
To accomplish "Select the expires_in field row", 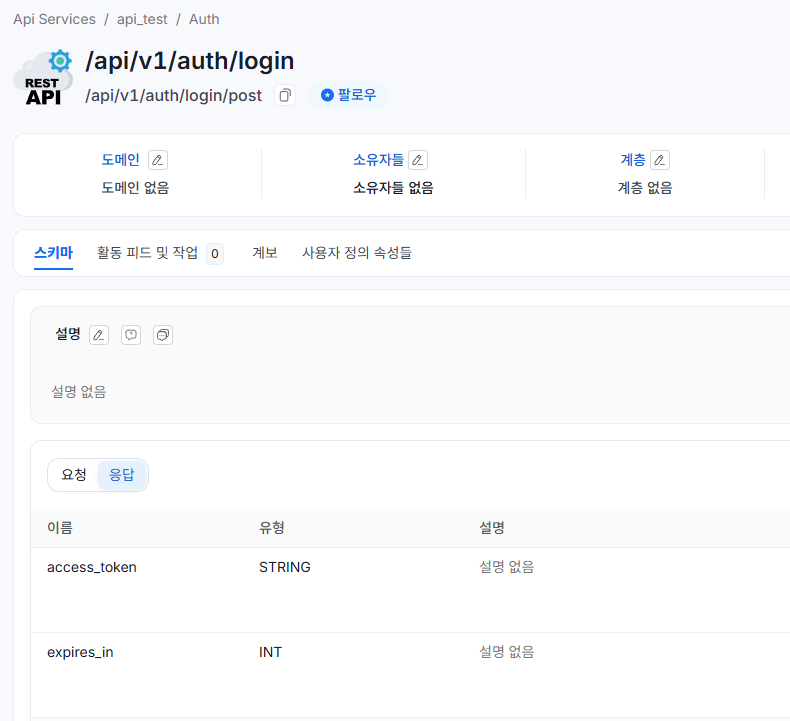I will pyautogui.click(x=80, y=652).
